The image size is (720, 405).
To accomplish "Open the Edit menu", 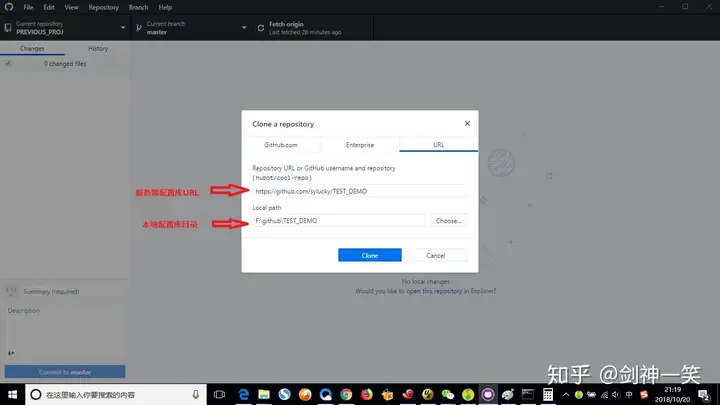I will coord(49,7).
